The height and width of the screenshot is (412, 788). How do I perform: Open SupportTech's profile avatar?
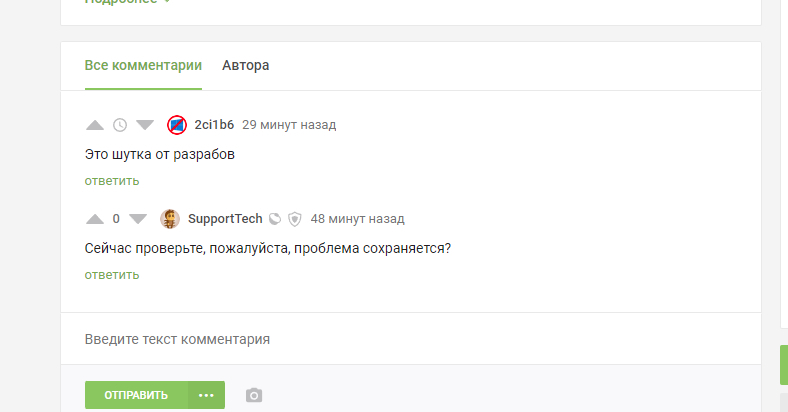point(170,219)
